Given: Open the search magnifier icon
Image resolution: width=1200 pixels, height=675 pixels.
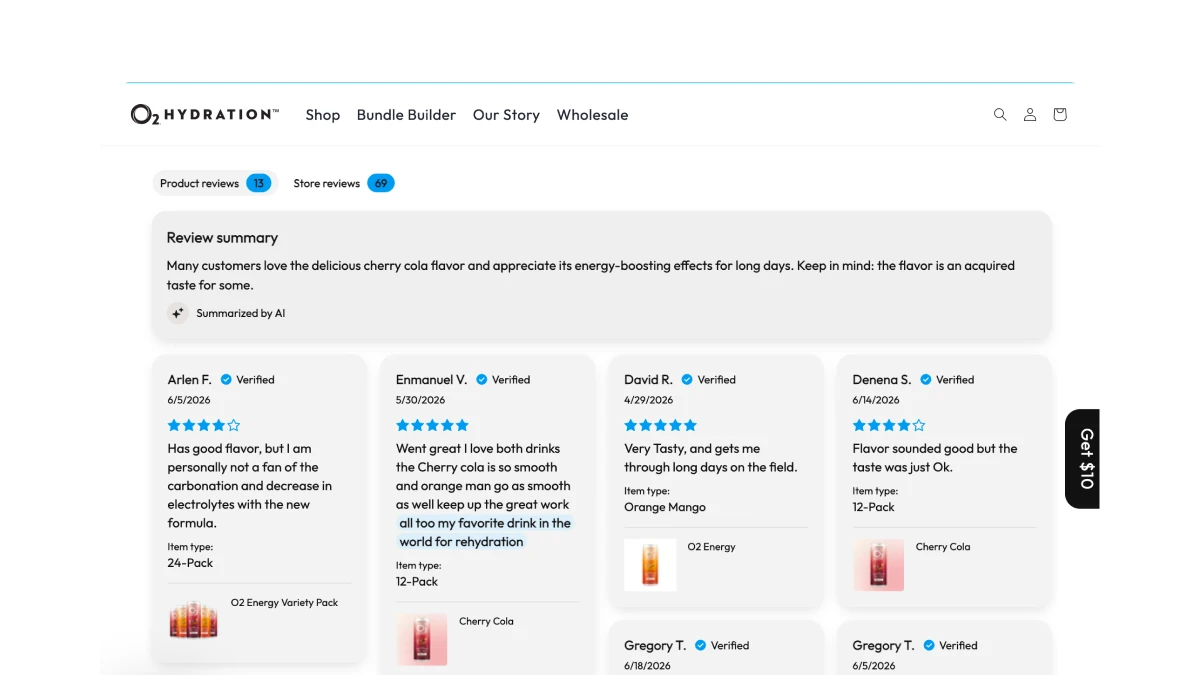Looking at the screenshot, I should point(1000,115).
